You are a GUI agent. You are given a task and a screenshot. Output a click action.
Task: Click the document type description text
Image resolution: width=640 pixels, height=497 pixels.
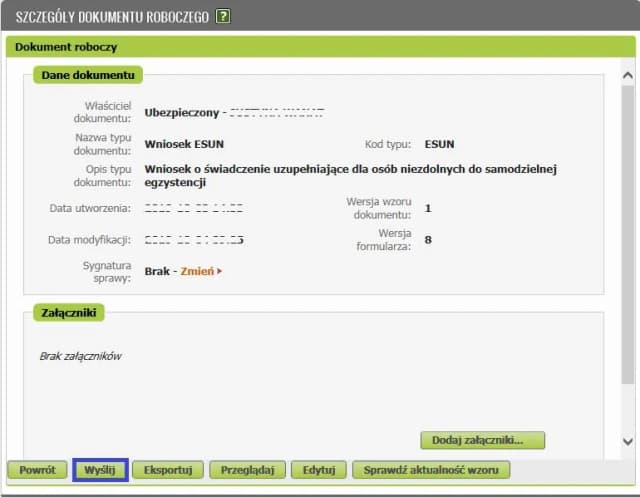coord(350,176)
